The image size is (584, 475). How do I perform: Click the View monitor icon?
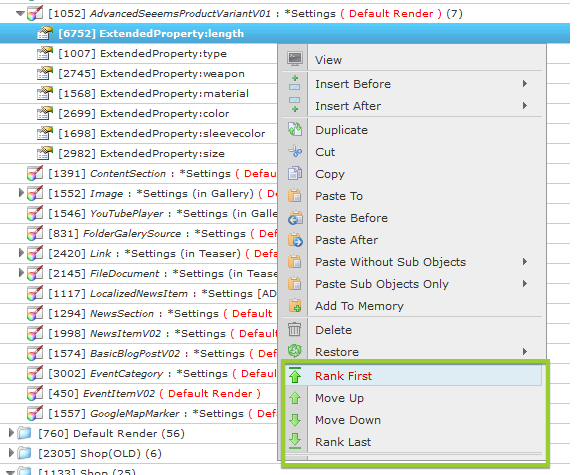295,58
